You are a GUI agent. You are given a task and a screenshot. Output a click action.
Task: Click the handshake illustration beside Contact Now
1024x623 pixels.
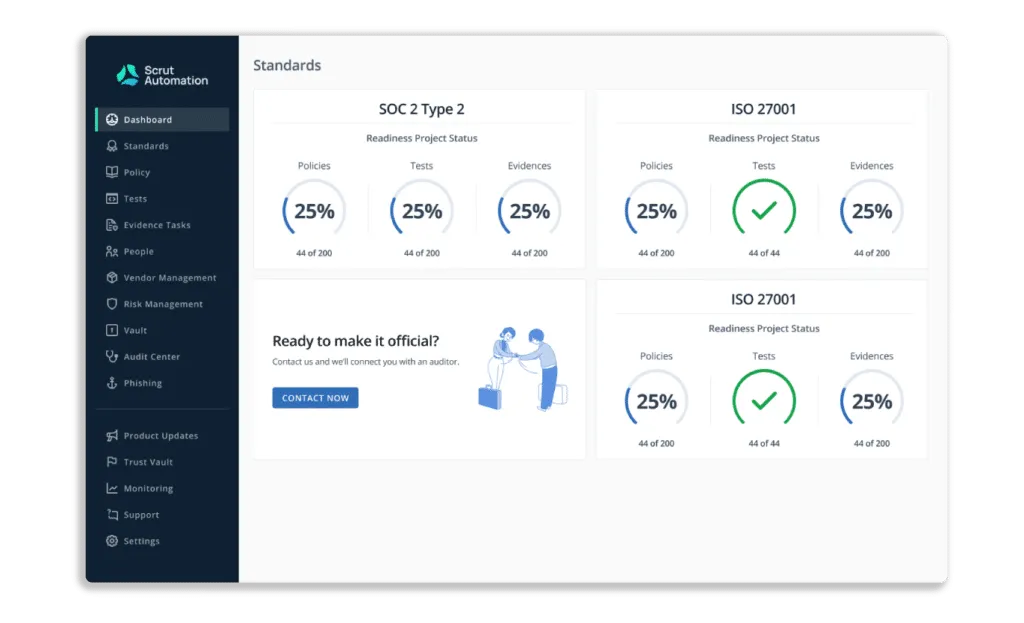522,369
